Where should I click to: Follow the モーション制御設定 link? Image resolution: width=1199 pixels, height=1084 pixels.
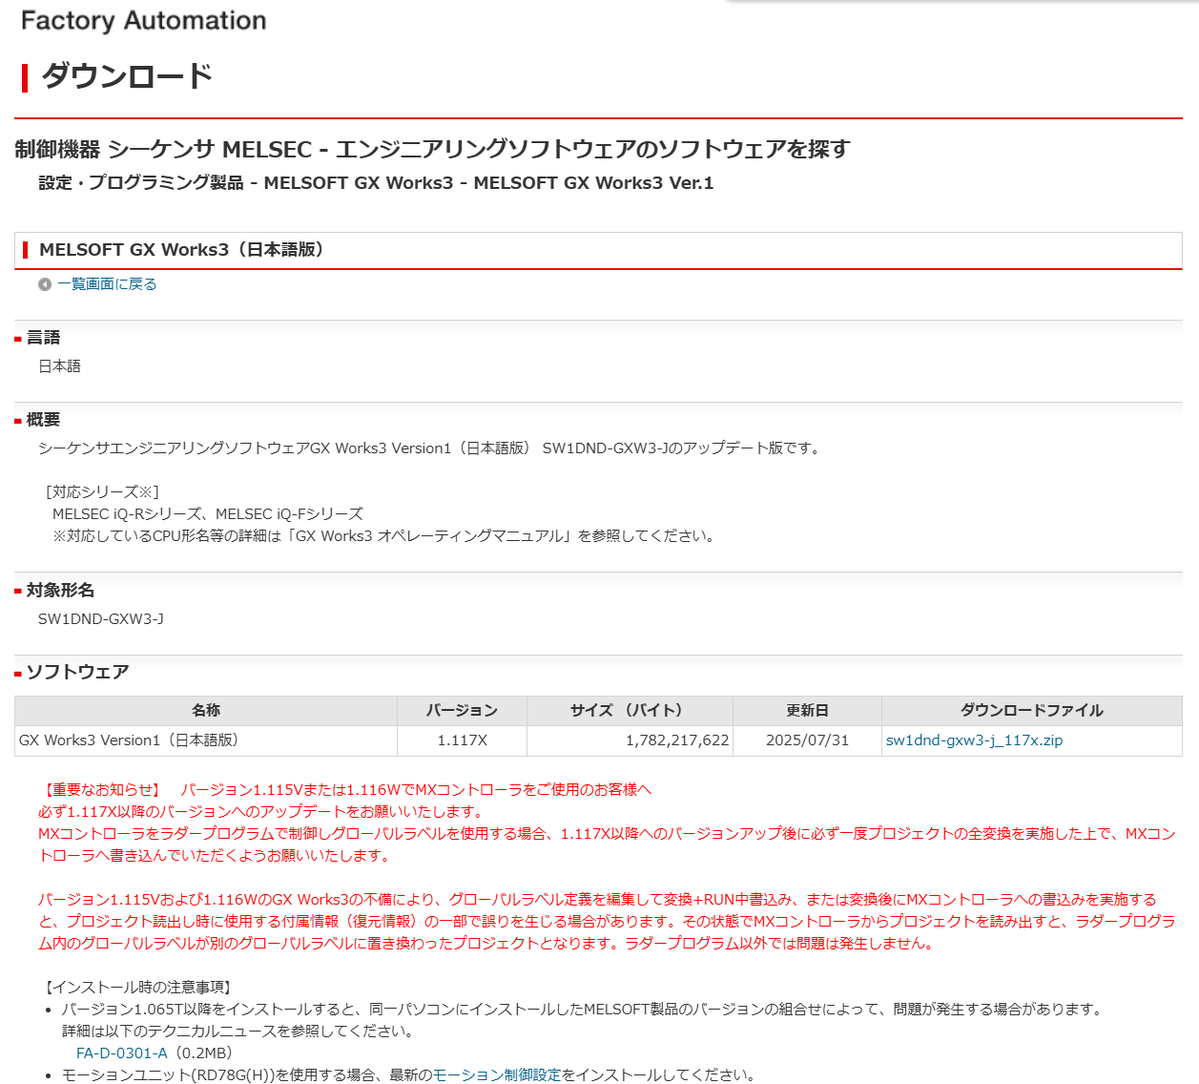point(496,1076)
